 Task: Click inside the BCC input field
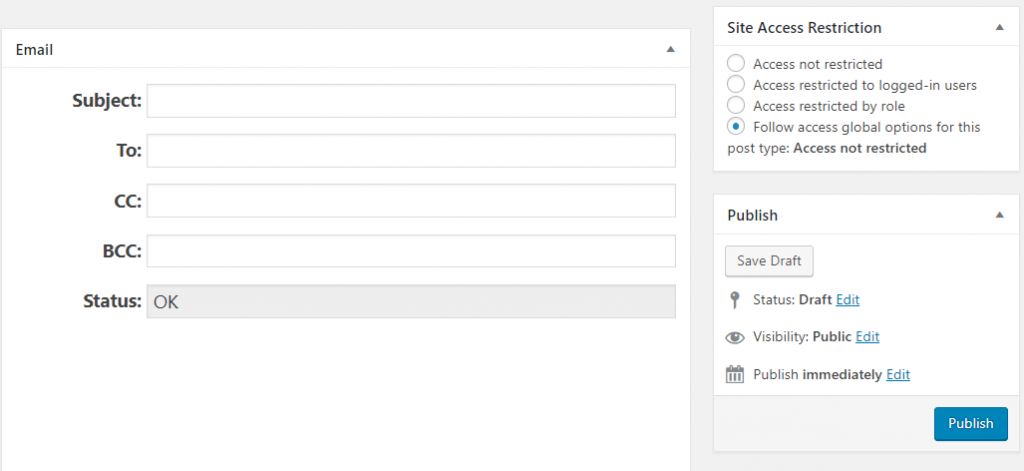pyautogui.click(x=411, y=251)
